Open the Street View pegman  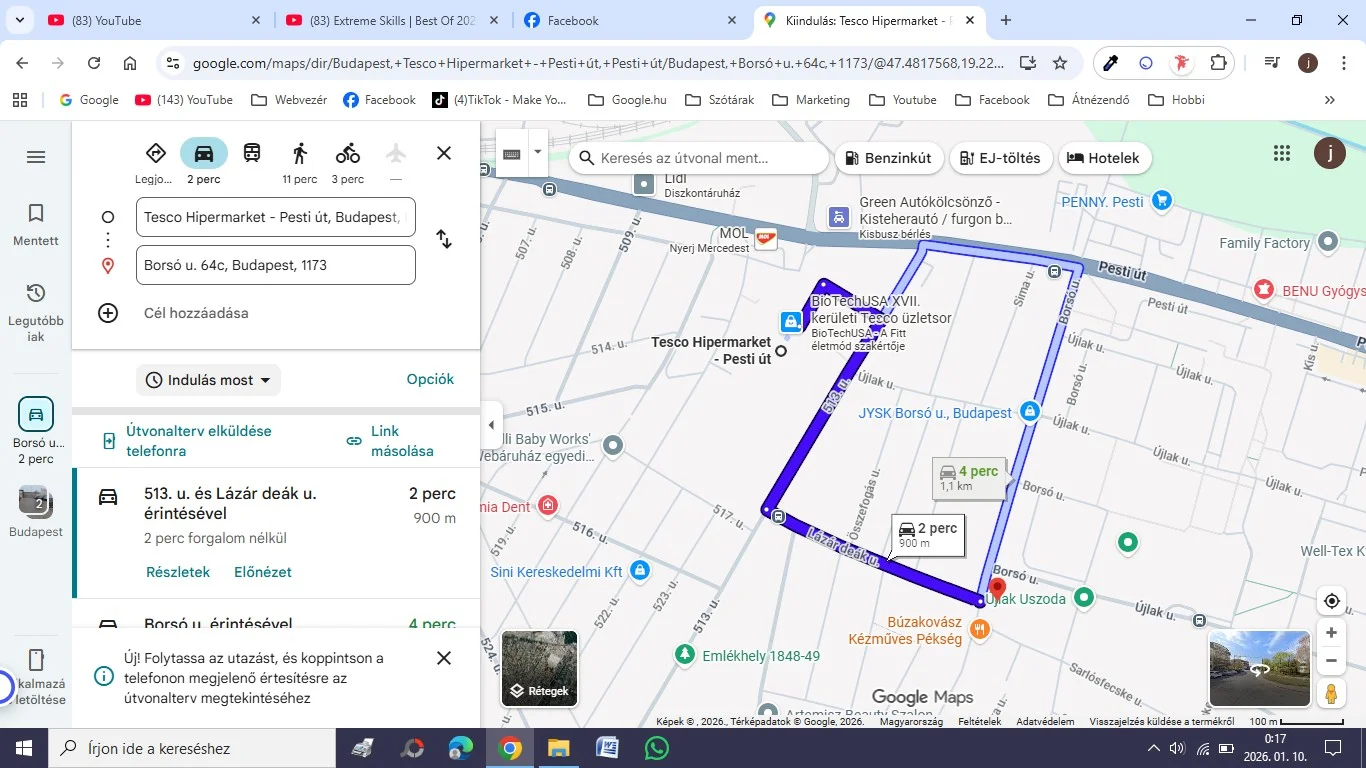(x=1331, y=693)
